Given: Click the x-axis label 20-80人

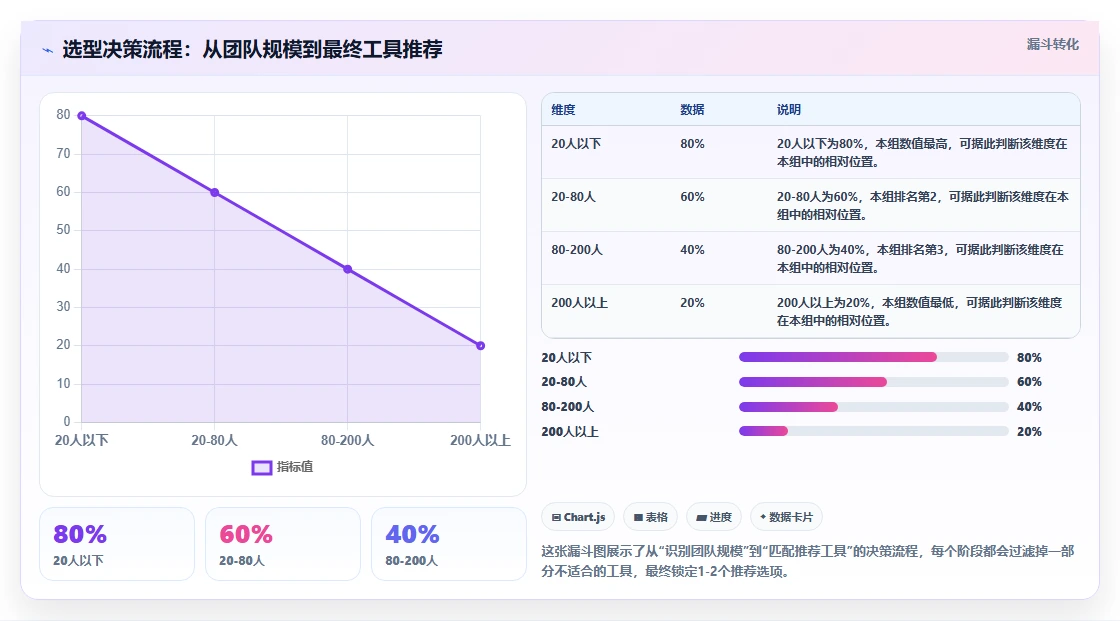Looking at the screenshot, I should click(x=214, y=440).
